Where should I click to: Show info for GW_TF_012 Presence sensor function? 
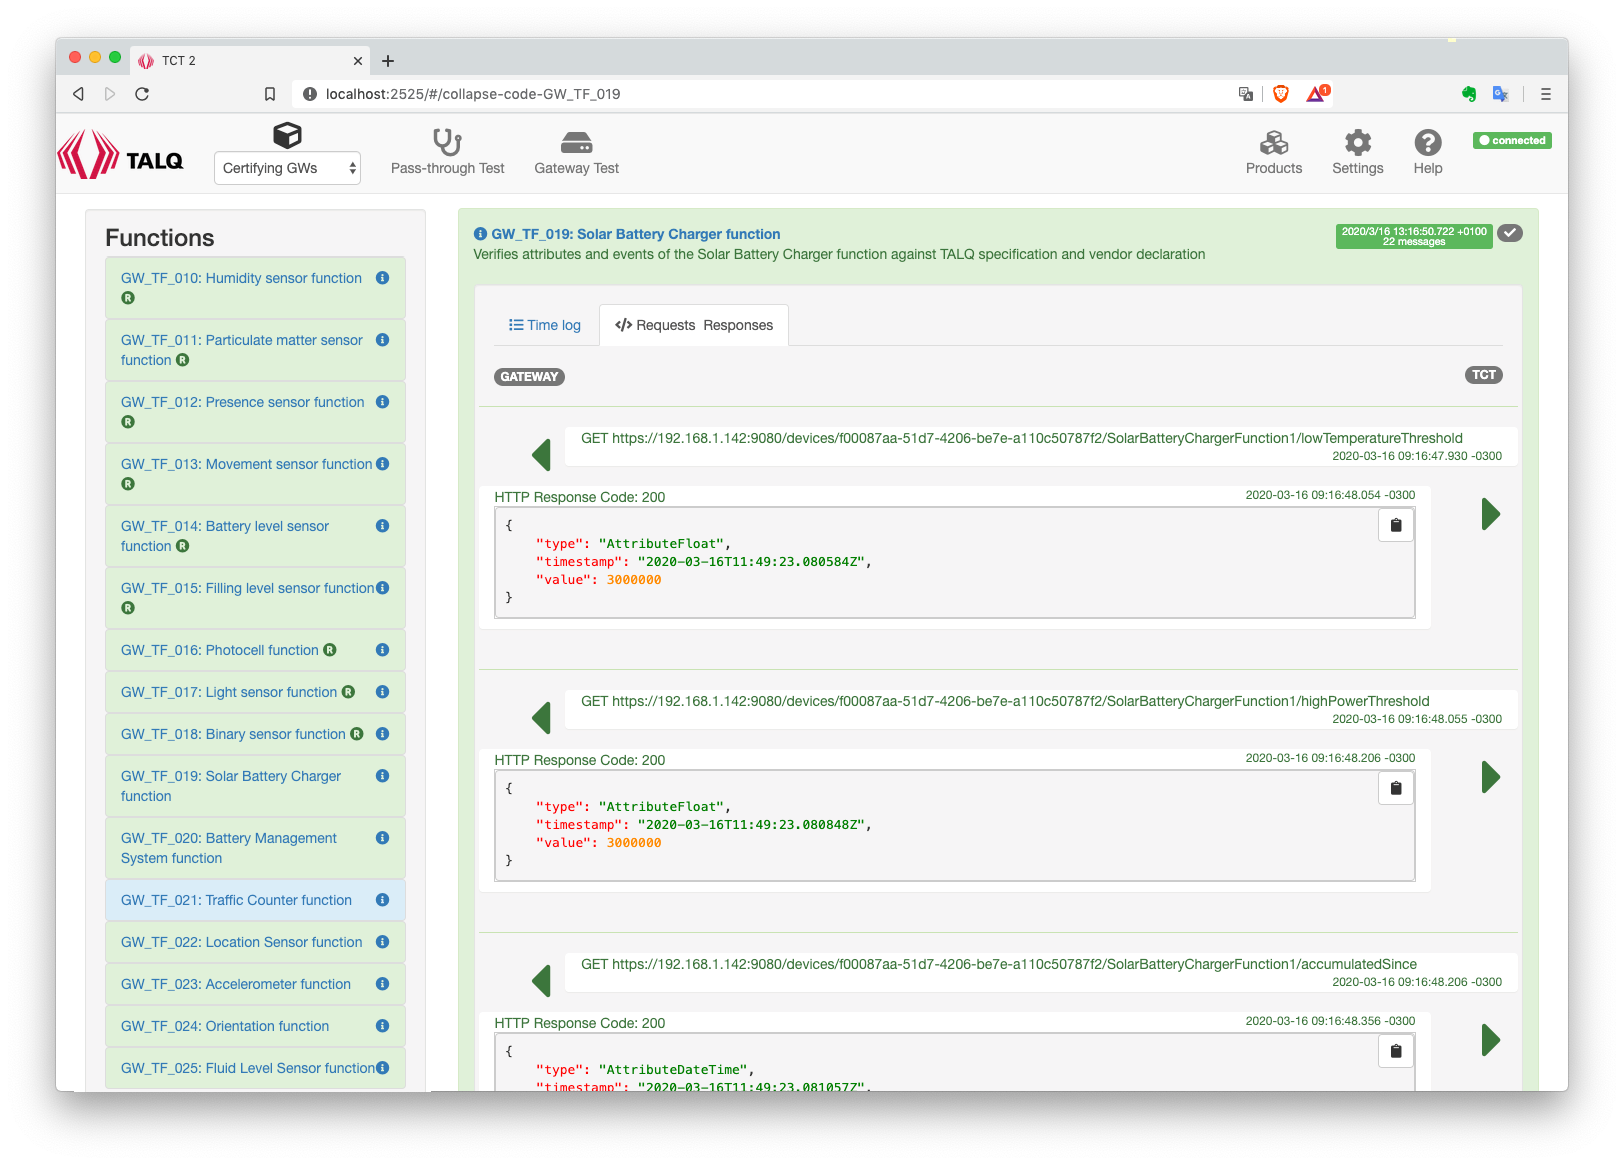(382, 402)
